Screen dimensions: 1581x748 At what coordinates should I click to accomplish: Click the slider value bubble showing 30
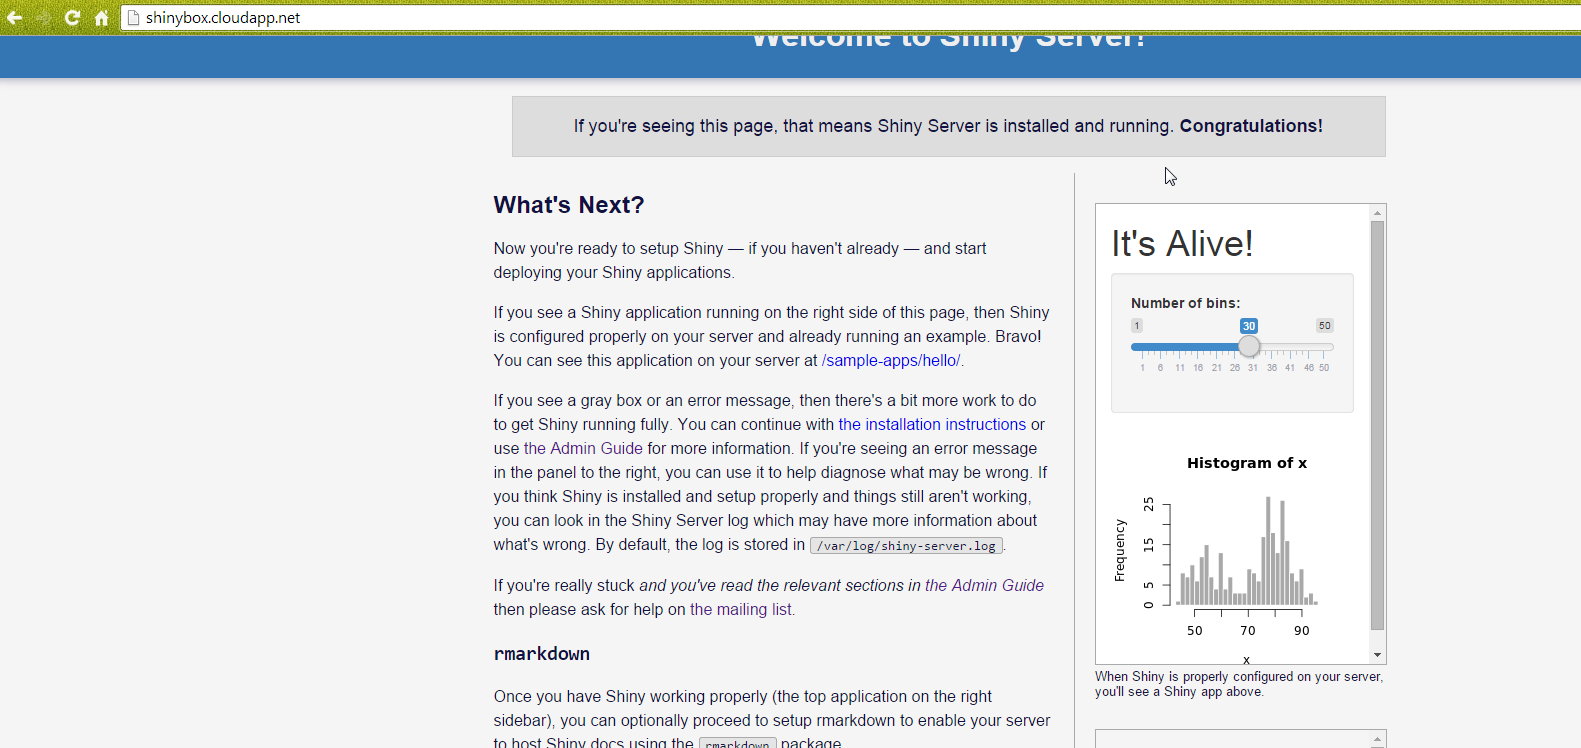tap(1249, 326)
